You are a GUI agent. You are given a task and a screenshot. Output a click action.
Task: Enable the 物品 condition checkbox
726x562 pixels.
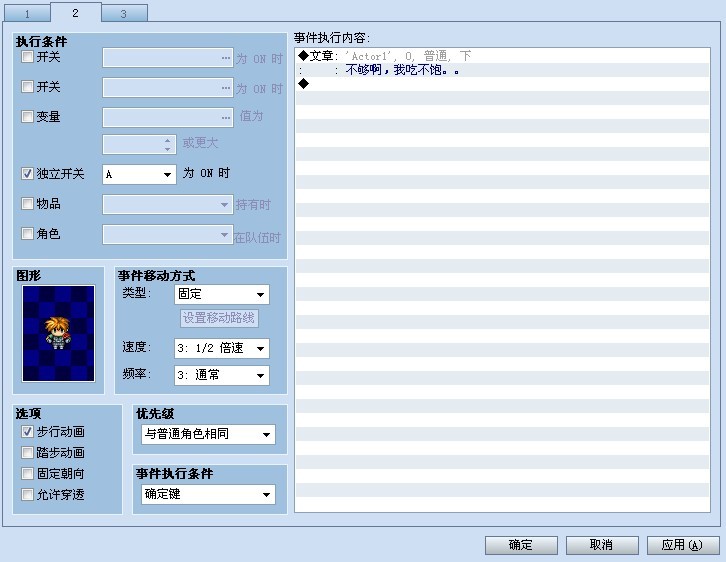(27, 203)
